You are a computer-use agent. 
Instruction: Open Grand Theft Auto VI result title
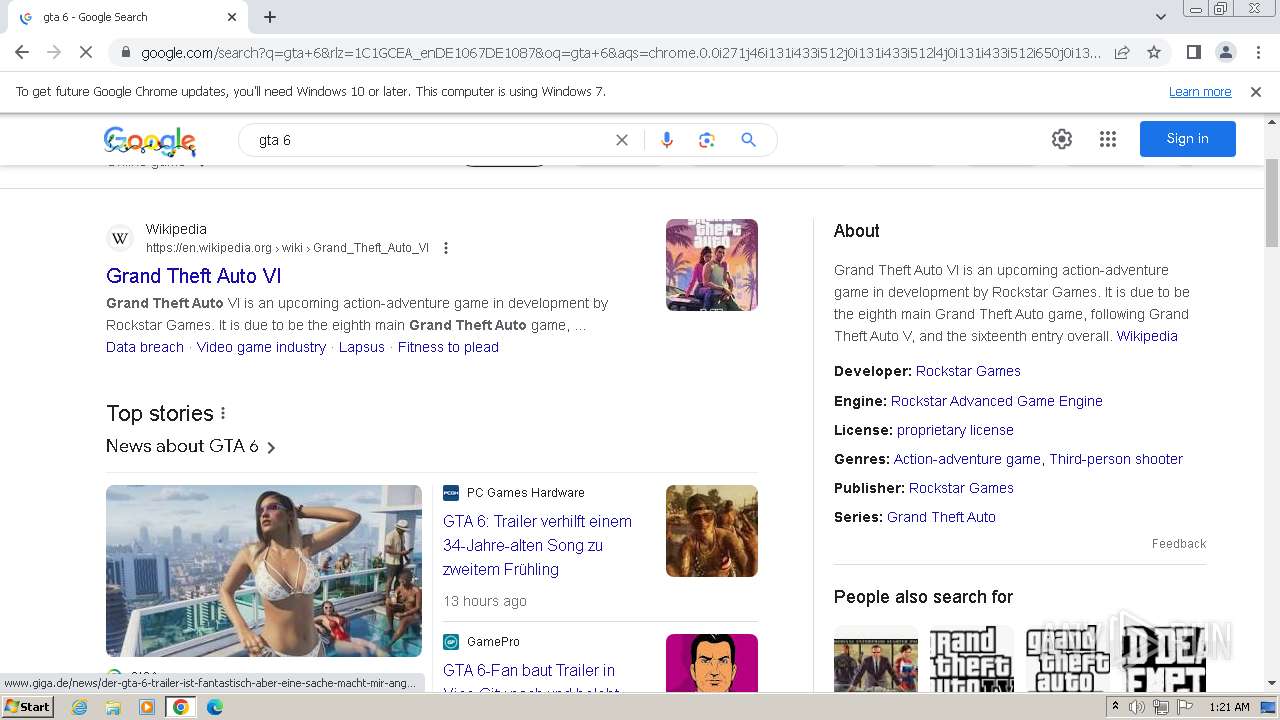click(x=194, y=276)
